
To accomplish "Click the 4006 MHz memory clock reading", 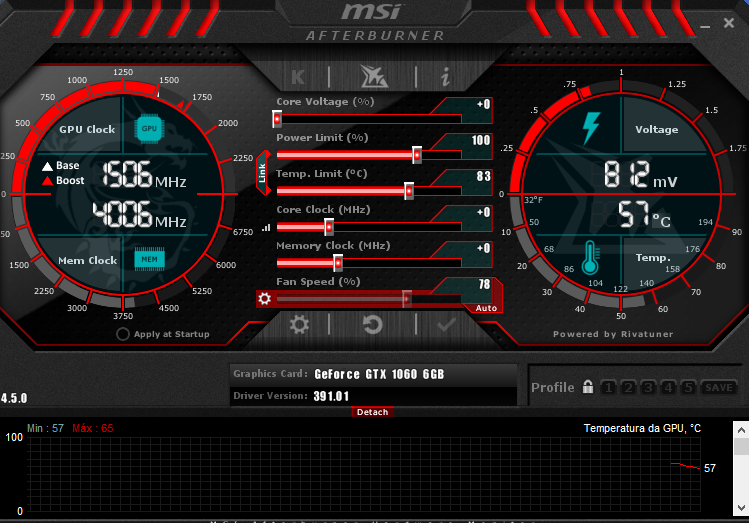I will click(x=139, y=214).
